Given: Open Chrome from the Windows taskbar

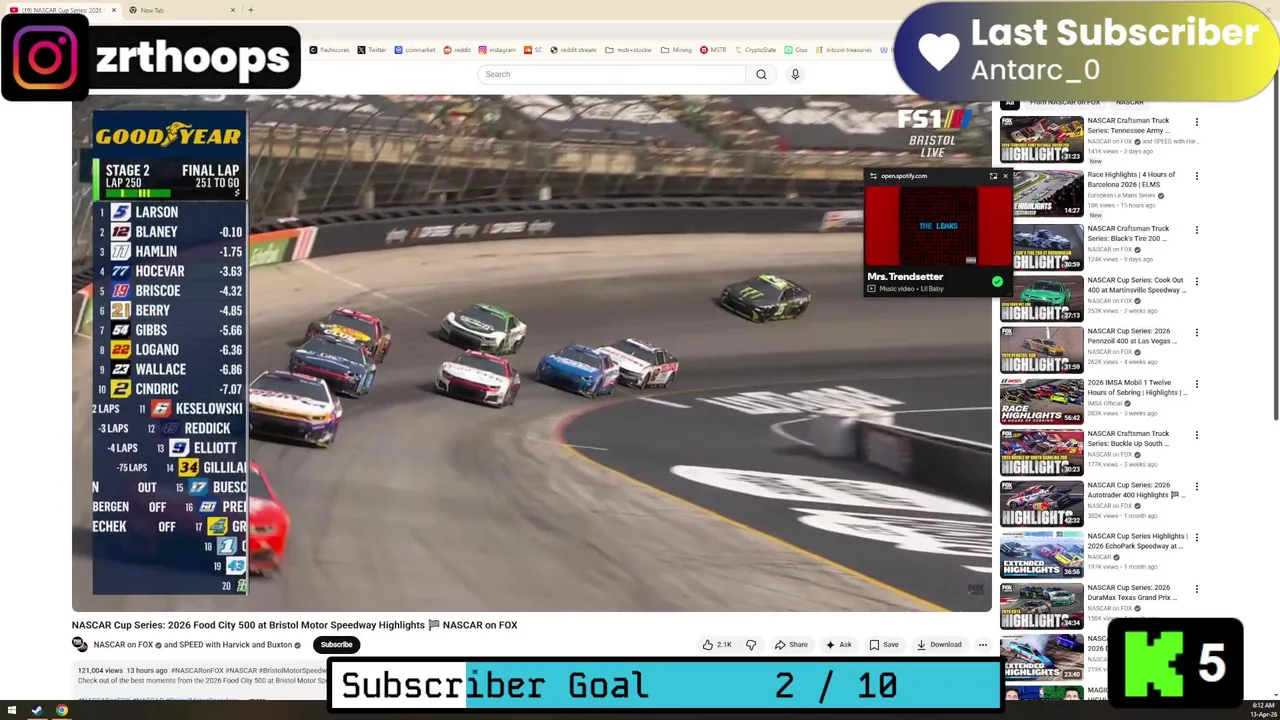Looking at the screenshot, I should coord(61,711).
